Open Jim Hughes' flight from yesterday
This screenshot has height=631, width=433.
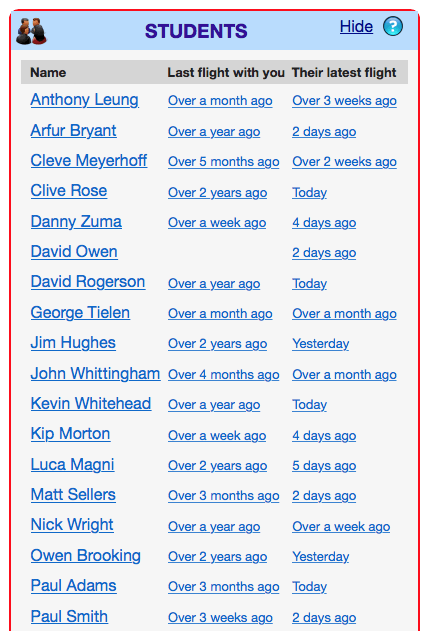pyautogui.click(x=320, y=344)
